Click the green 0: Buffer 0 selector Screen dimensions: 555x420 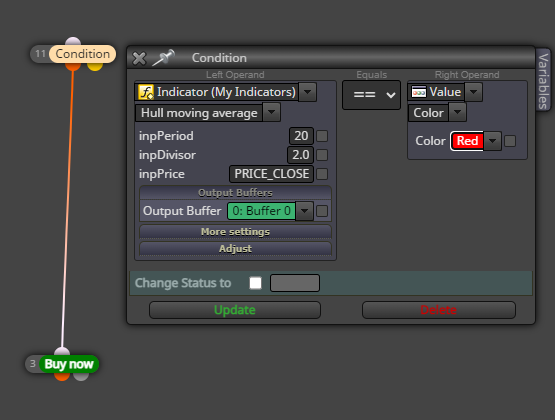261,211
